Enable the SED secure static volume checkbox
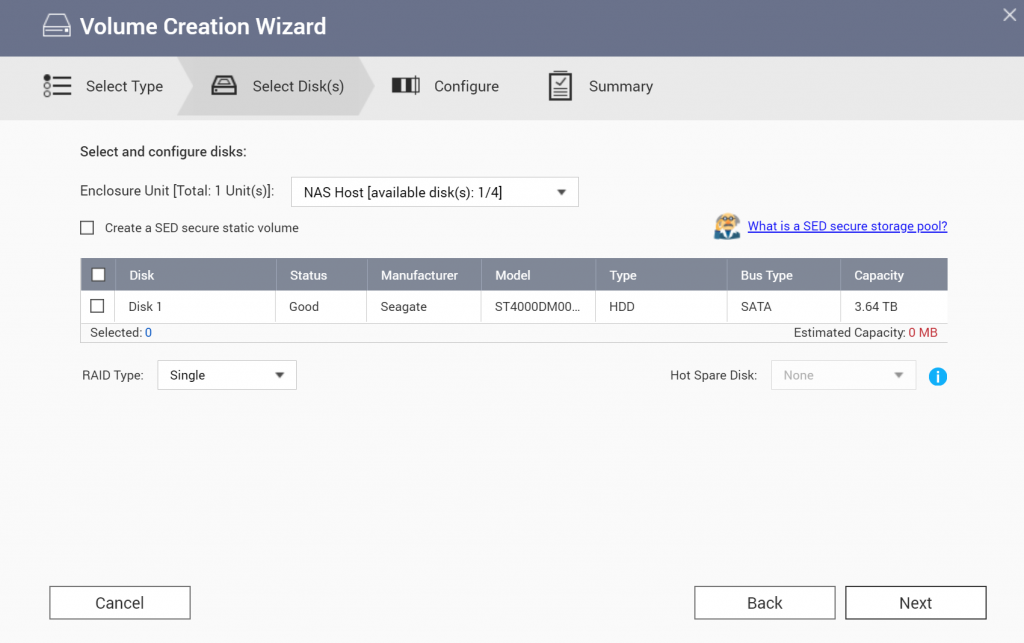 pyautogui.click(x=87, y=227)
